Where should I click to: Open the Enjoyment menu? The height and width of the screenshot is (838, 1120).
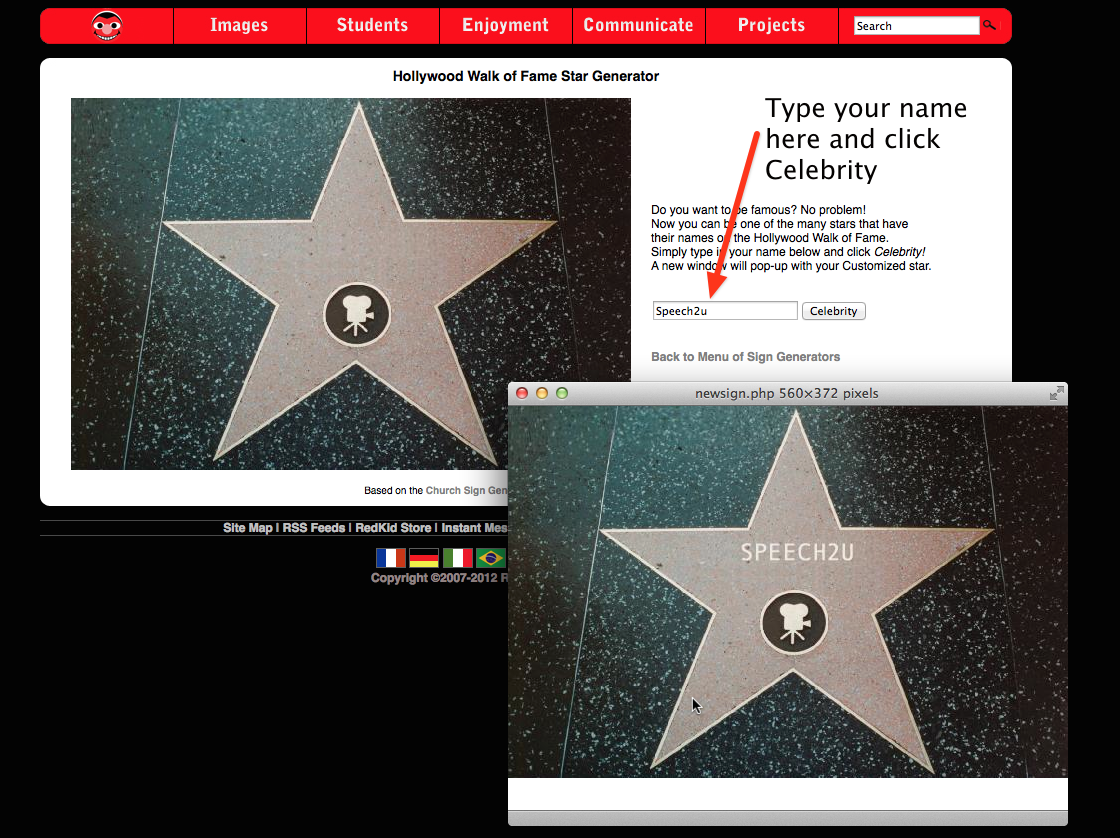[505, 26]
